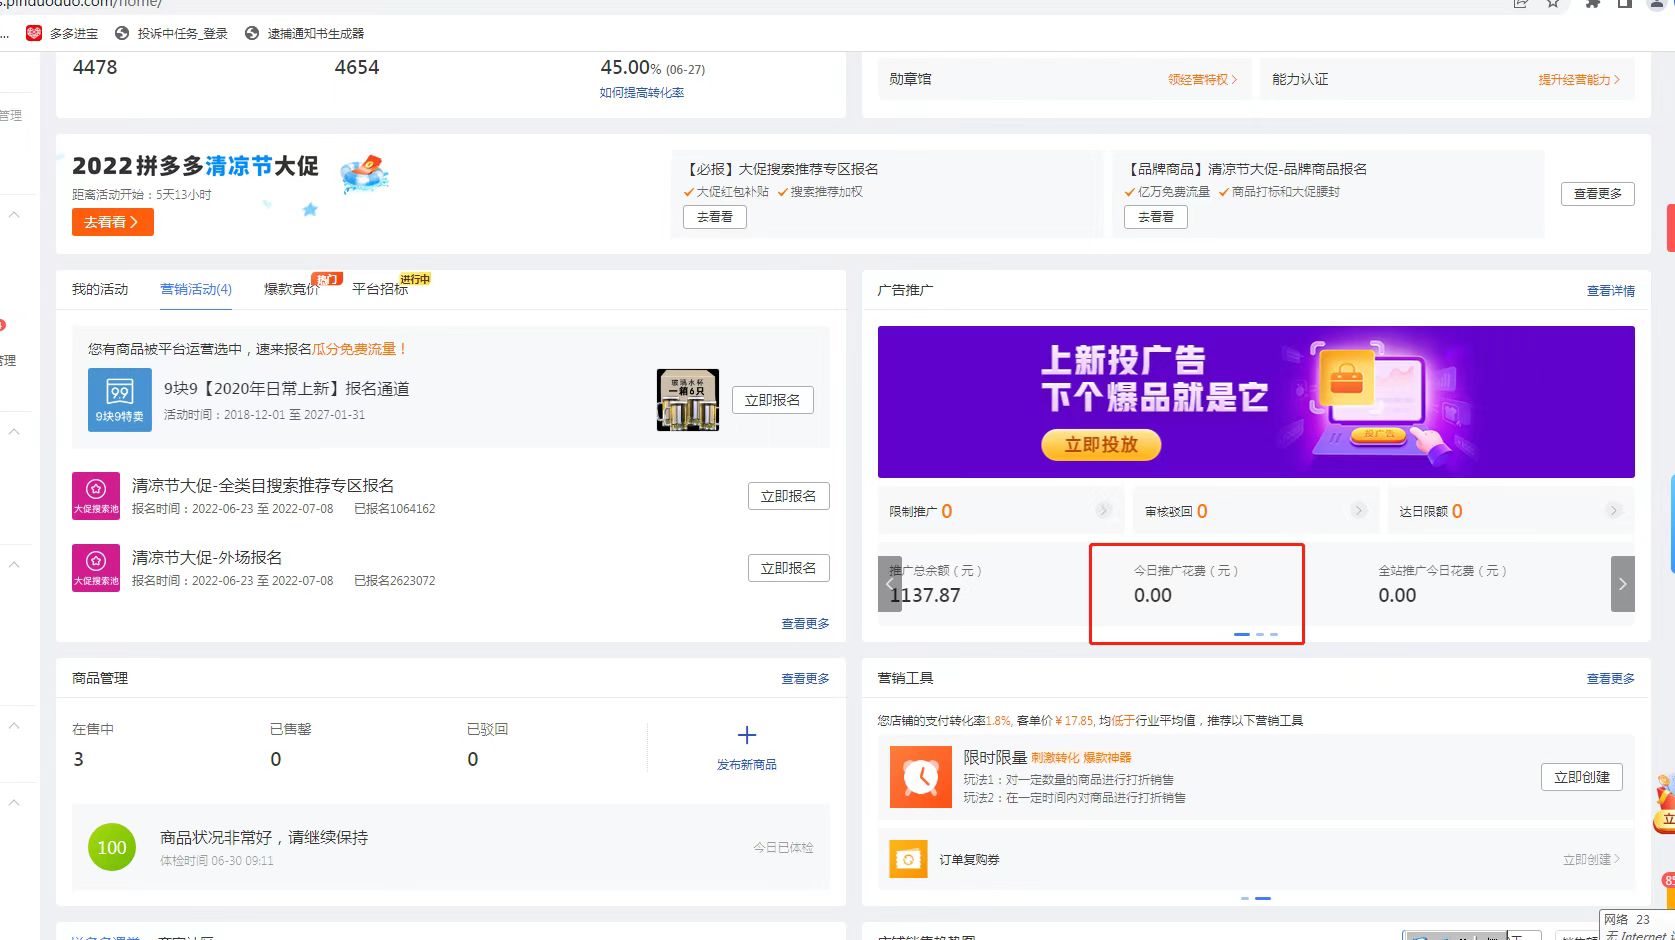Click the 限时限量 alarm clock icon
Image resolution: width=1675 pixels, height=940 pixels.
tap(921, 777)
